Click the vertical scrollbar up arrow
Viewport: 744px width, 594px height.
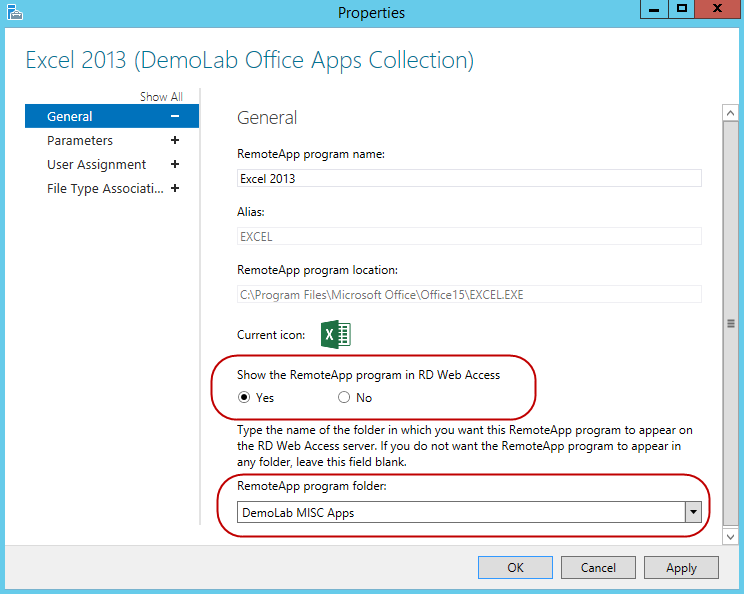click(731, 112)
